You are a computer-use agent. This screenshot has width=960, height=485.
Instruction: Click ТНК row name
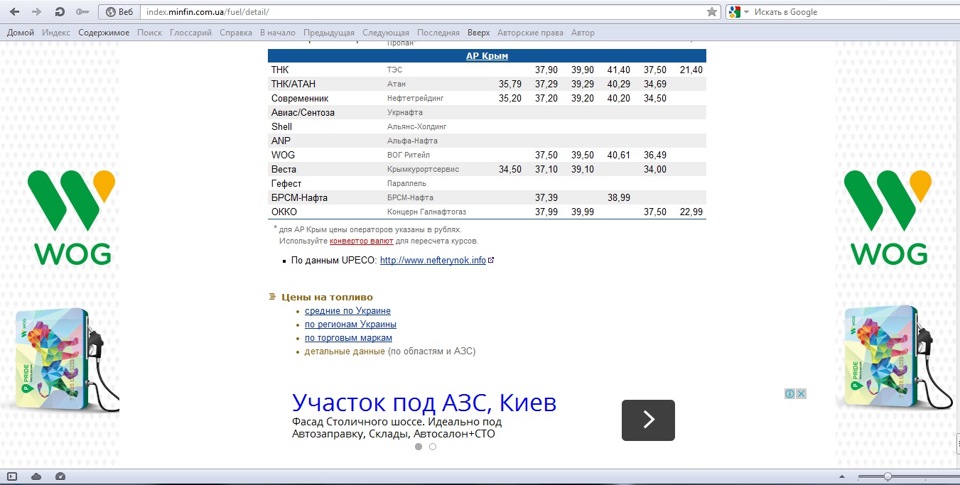(280, 70)
